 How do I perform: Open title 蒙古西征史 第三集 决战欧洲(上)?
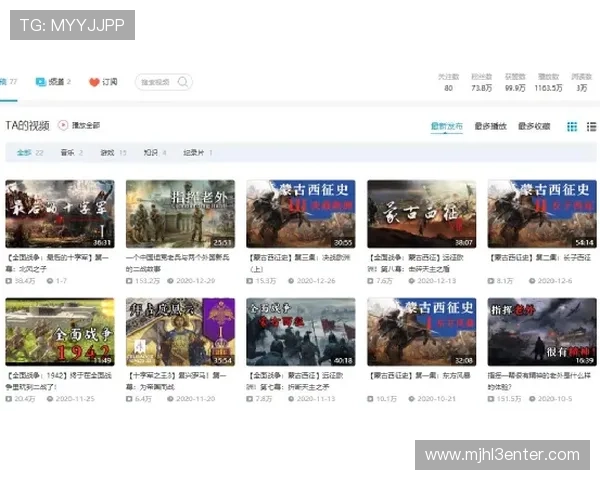point(299,263)
